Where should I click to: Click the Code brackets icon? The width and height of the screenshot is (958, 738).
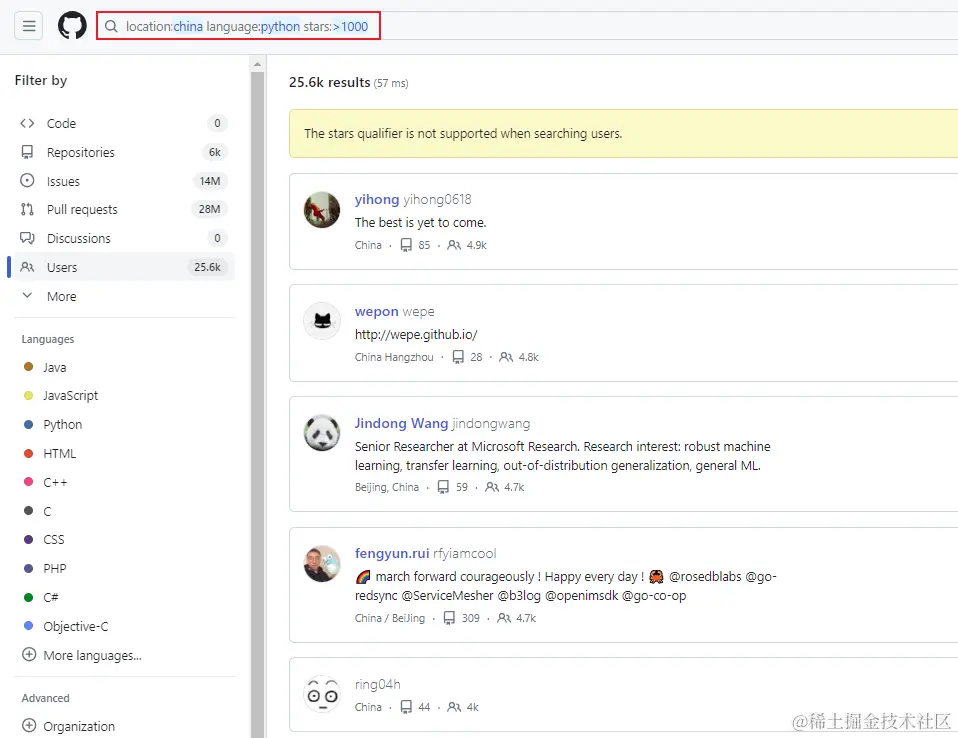[x=27, y=123]
